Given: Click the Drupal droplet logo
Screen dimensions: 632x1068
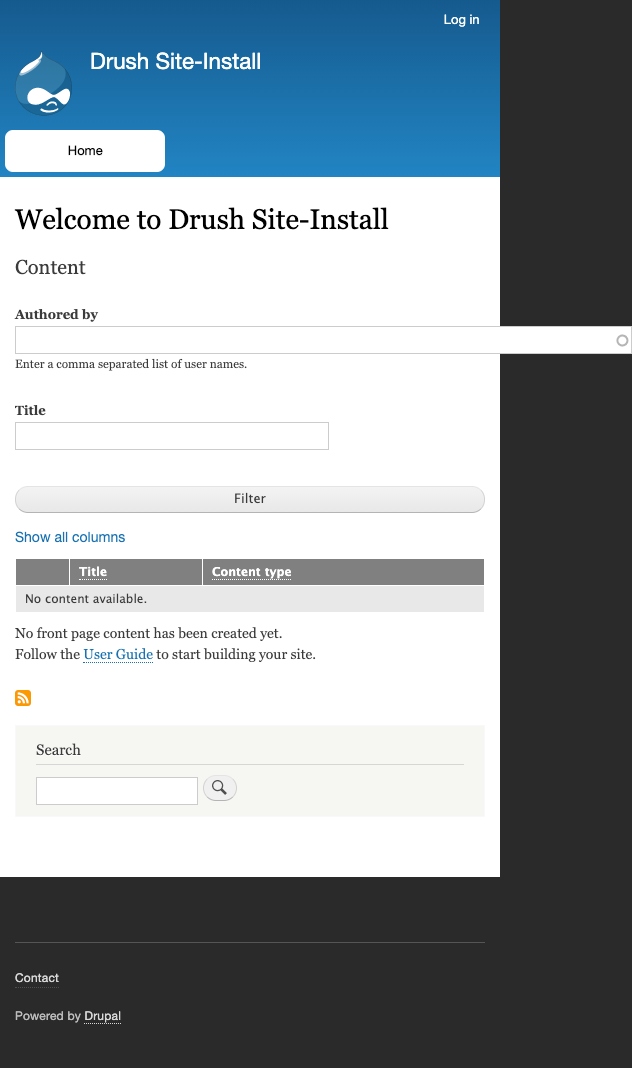Looking at the screenshot, I should (43, 85).
